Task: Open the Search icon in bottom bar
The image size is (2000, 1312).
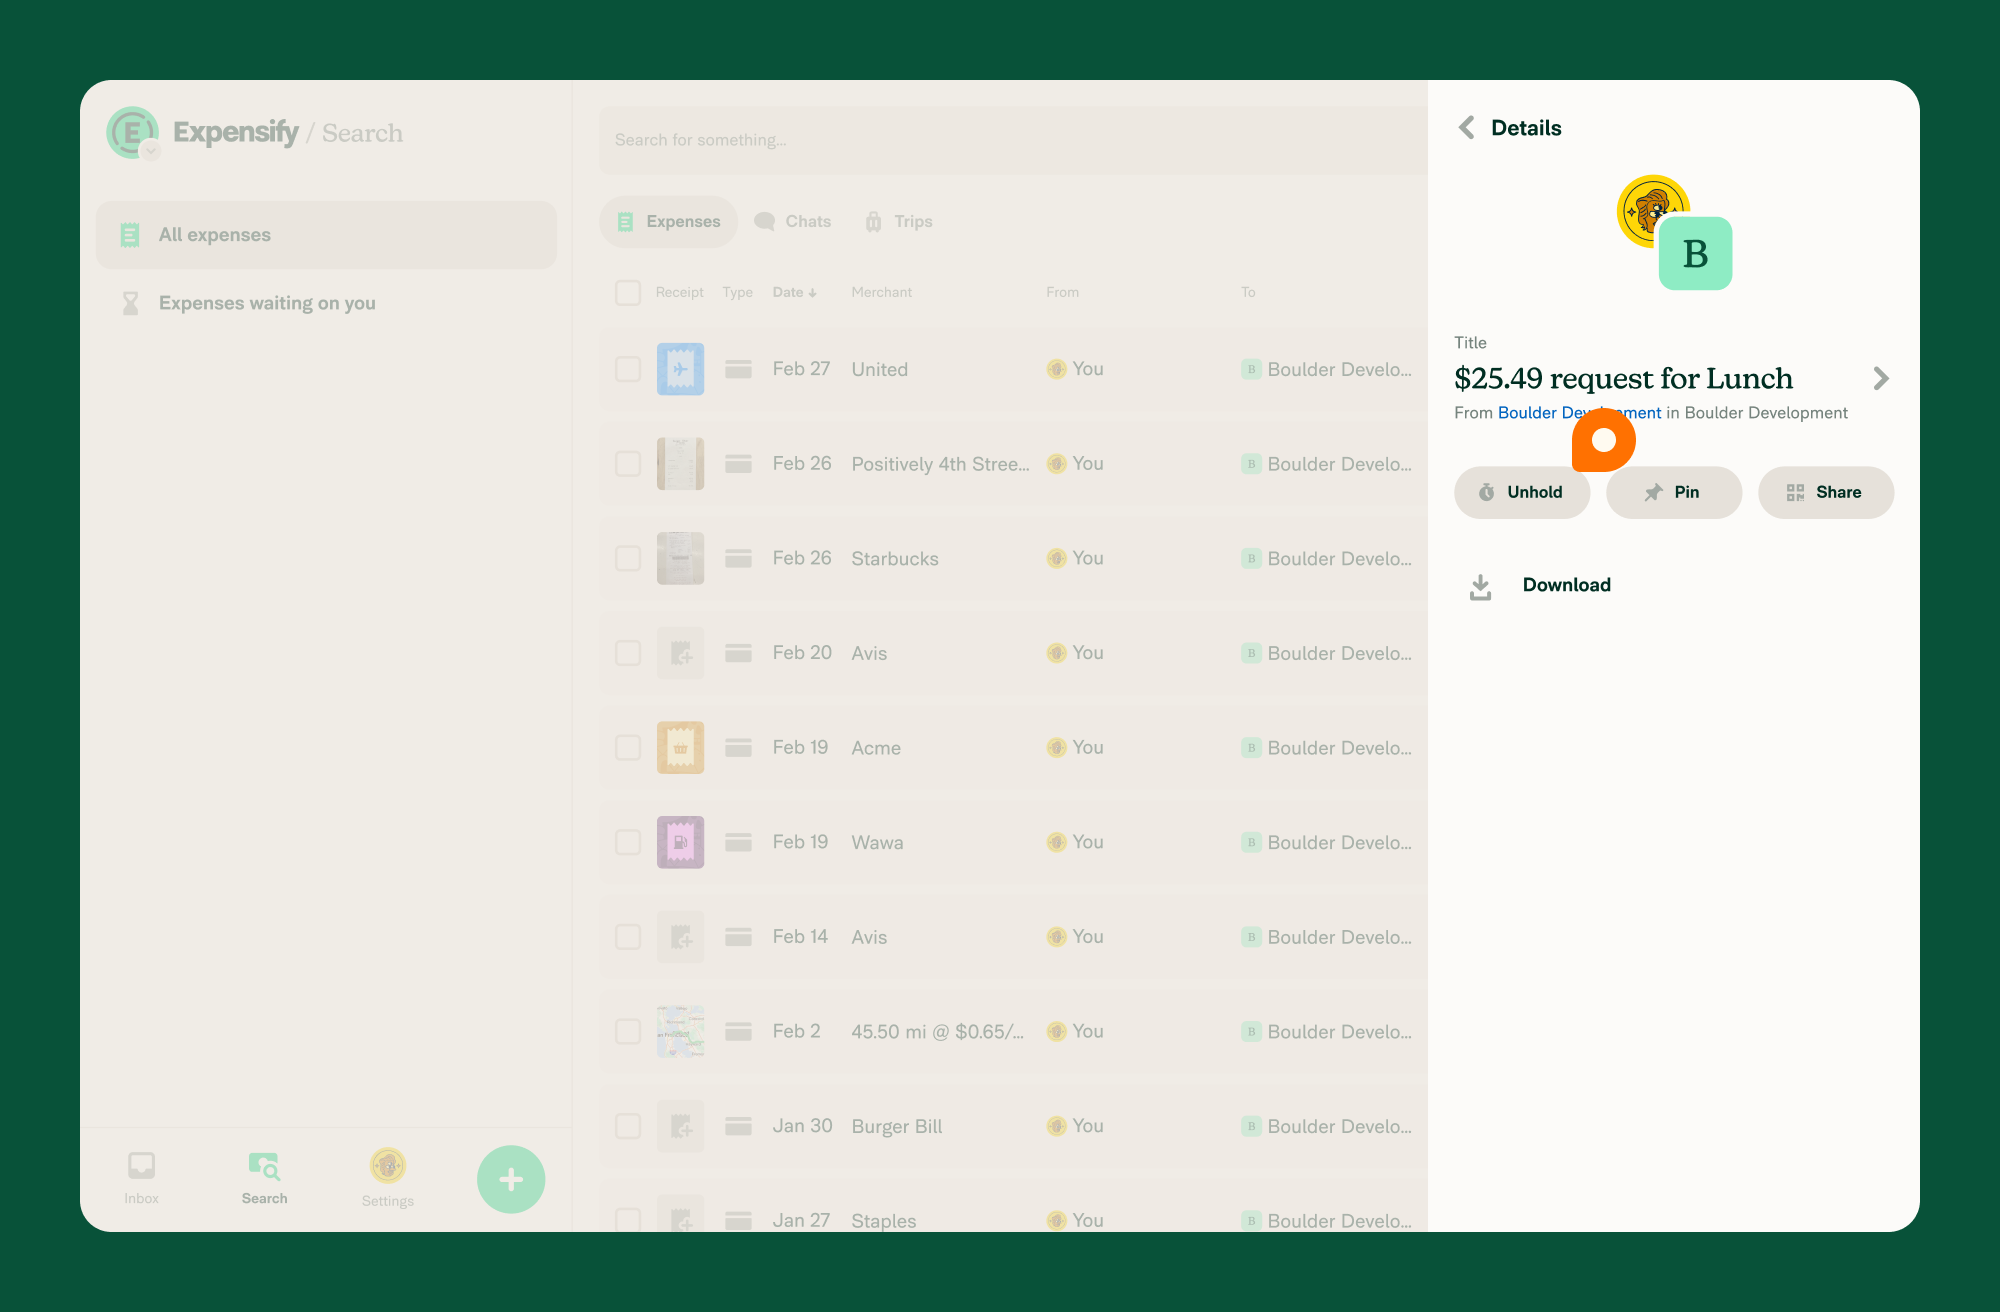Action: click(264, 1166)
